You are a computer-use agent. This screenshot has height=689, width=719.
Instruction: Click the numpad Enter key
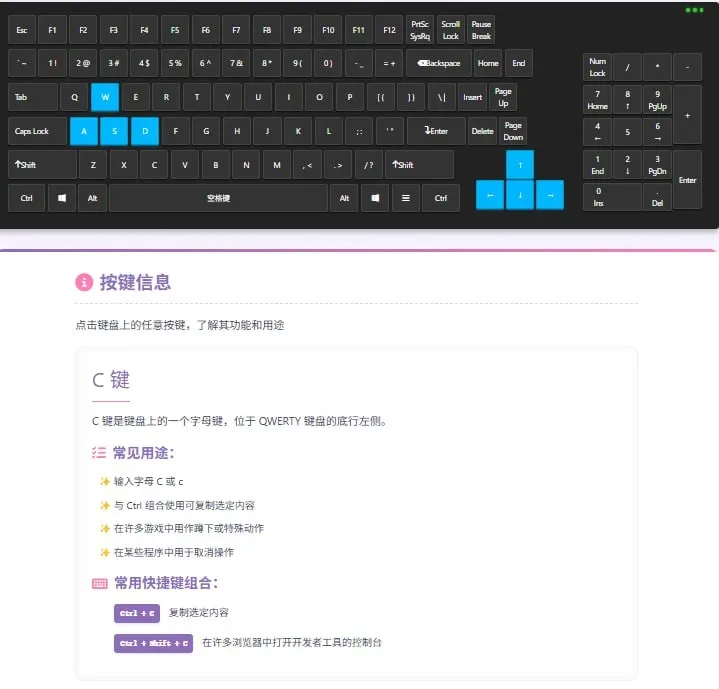tap(687, 180)
